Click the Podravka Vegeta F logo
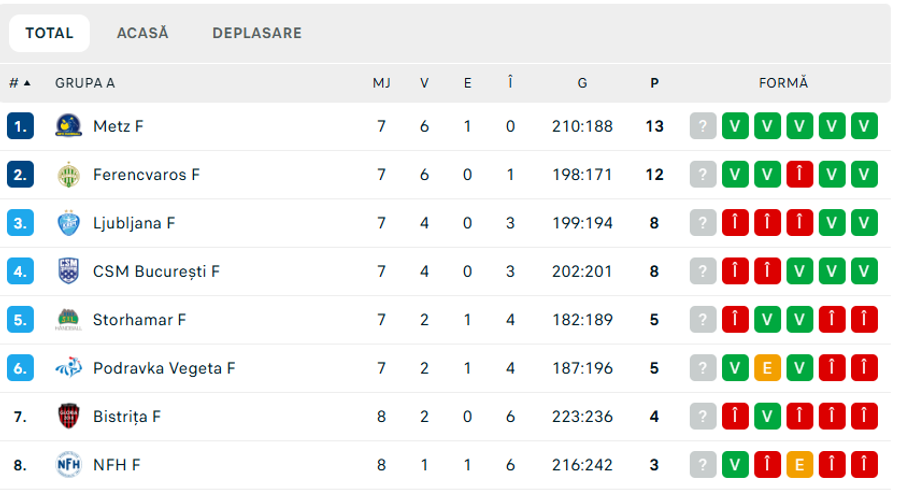 (68, 368)
